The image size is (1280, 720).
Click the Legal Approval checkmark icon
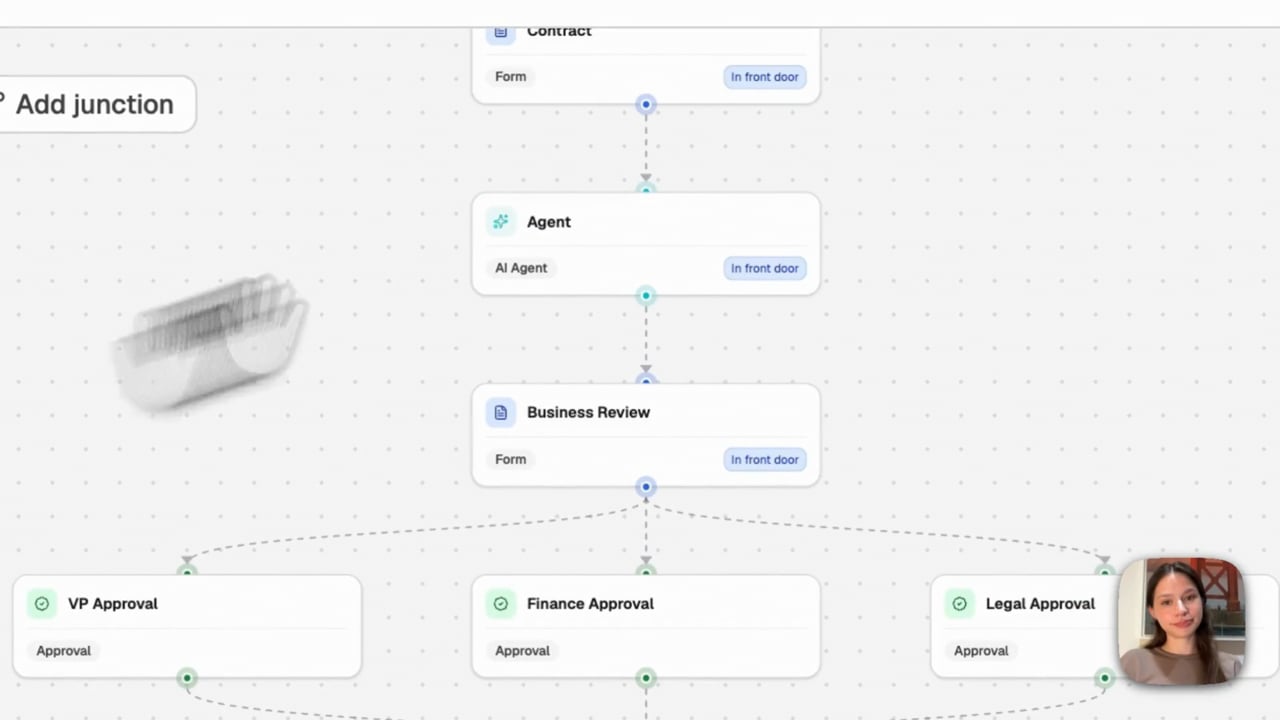960,604
